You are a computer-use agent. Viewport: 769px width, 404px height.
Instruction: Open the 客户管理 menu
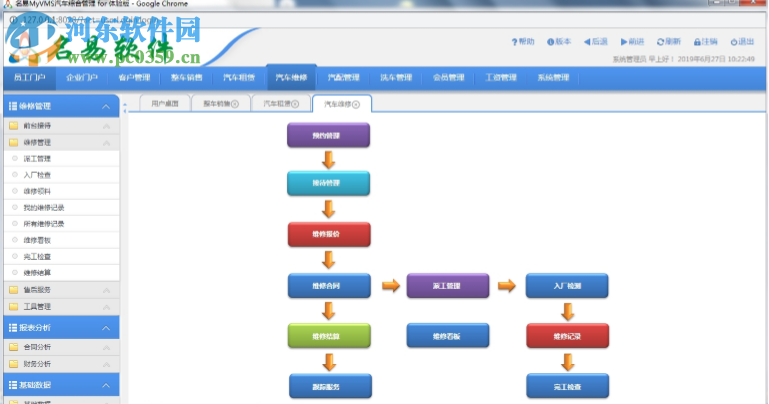point(134,77)
